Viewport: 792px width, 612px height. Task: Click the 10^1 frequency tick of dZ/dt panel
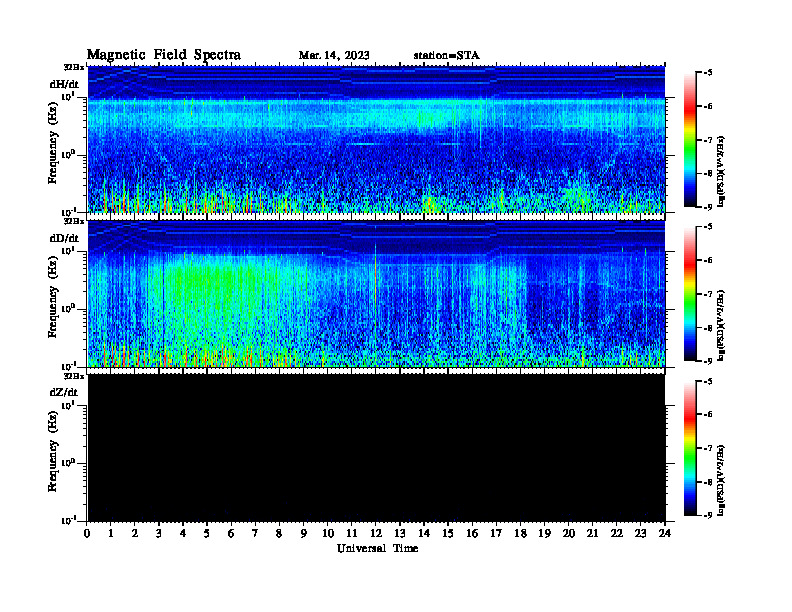pos(68,405)
